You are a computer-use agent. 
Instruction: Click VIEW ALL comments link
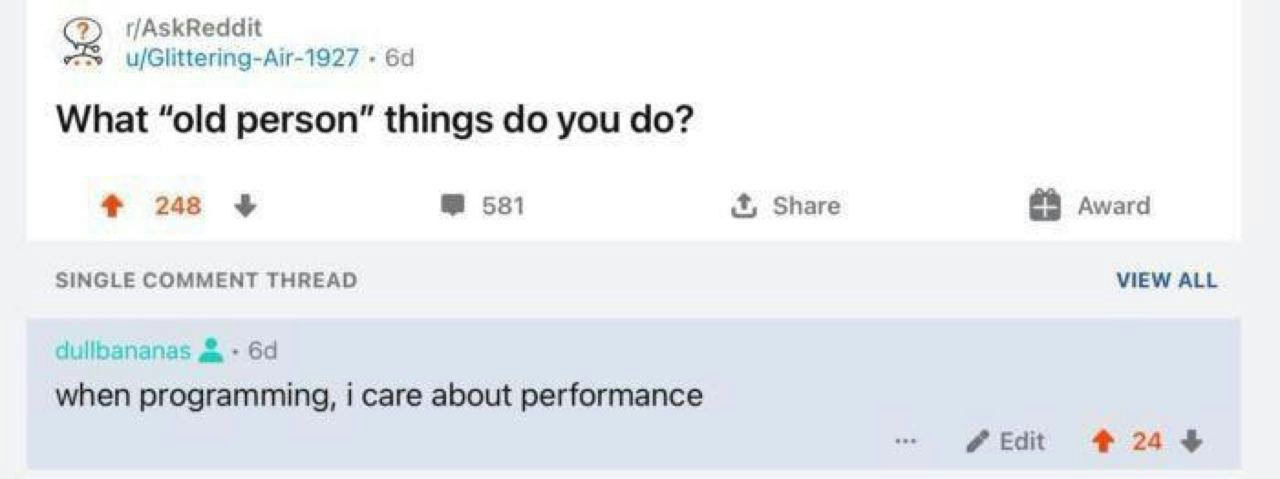click(1167, 281)
